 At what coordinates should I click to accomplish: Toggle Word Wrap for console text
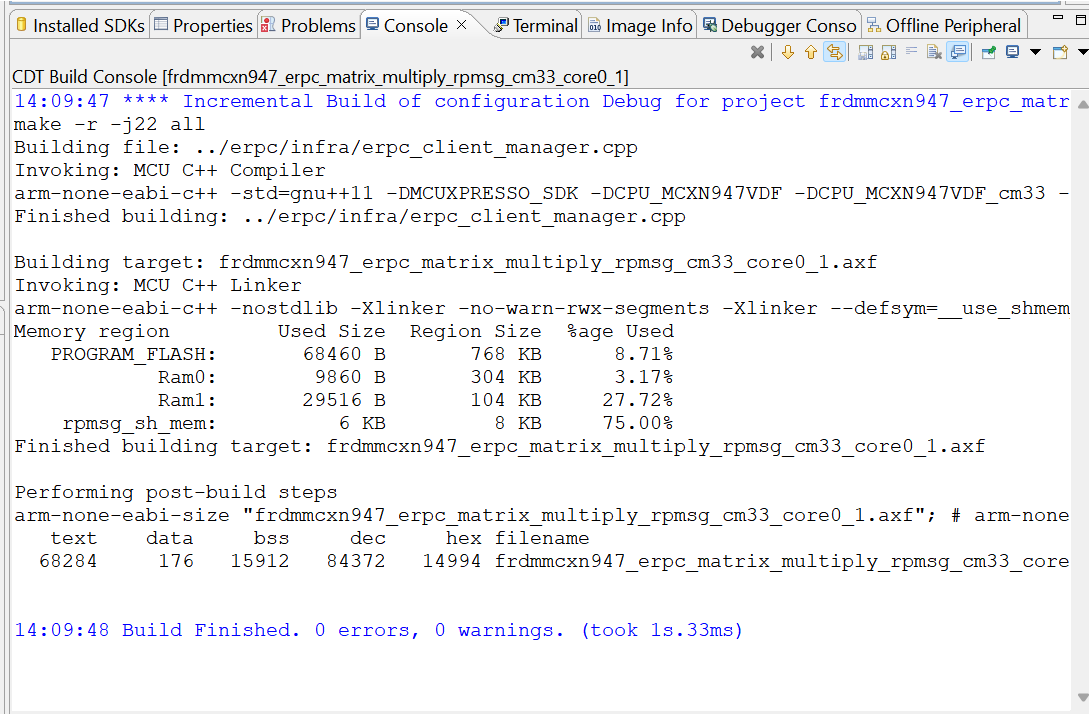(x=911, y=52)
